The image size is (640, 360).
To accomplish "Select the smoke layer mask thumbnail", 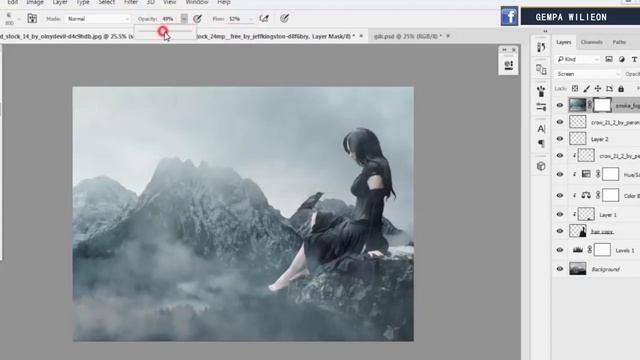I will coord(602,105).
